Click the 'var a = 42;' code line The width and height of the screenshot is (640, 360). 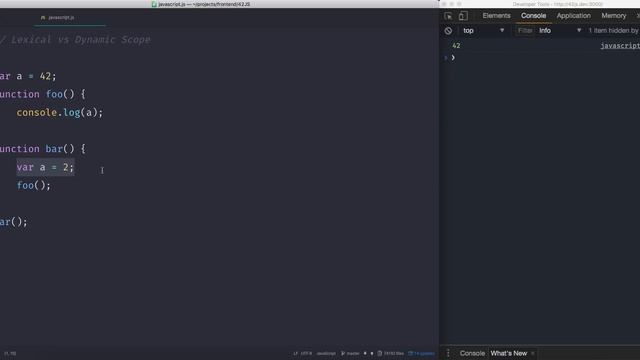[28, 76]
